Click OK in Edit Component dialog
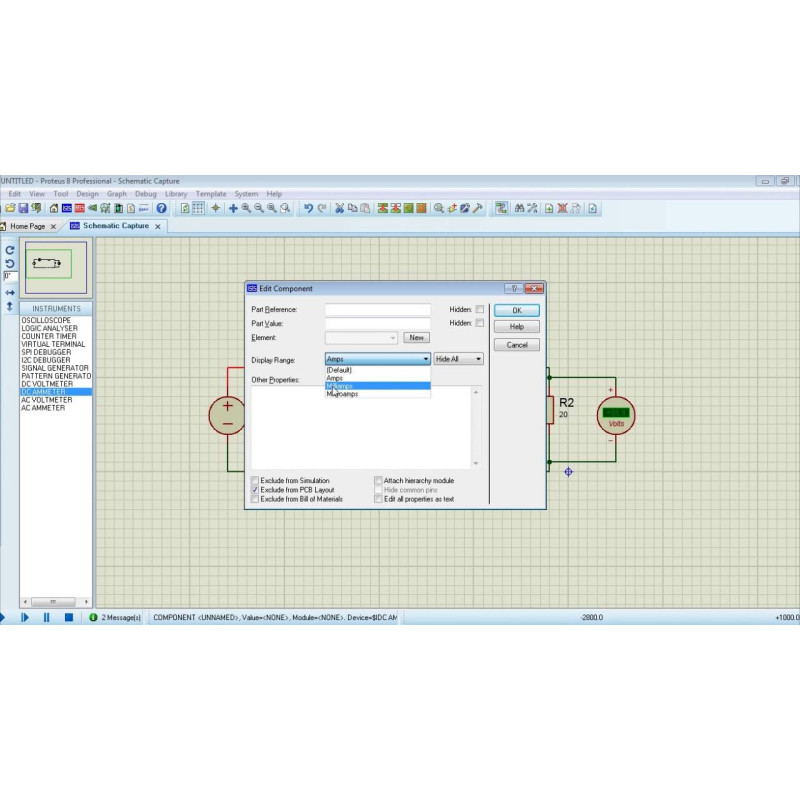 (517, 310)
